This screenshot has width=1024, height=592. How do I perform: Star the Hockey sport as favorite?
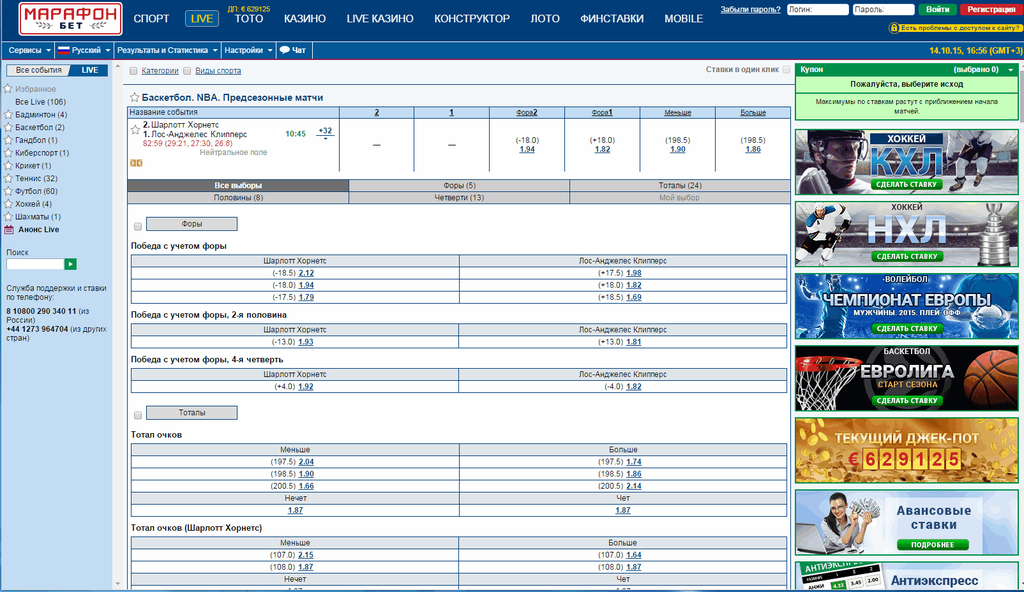coord(8,204)
